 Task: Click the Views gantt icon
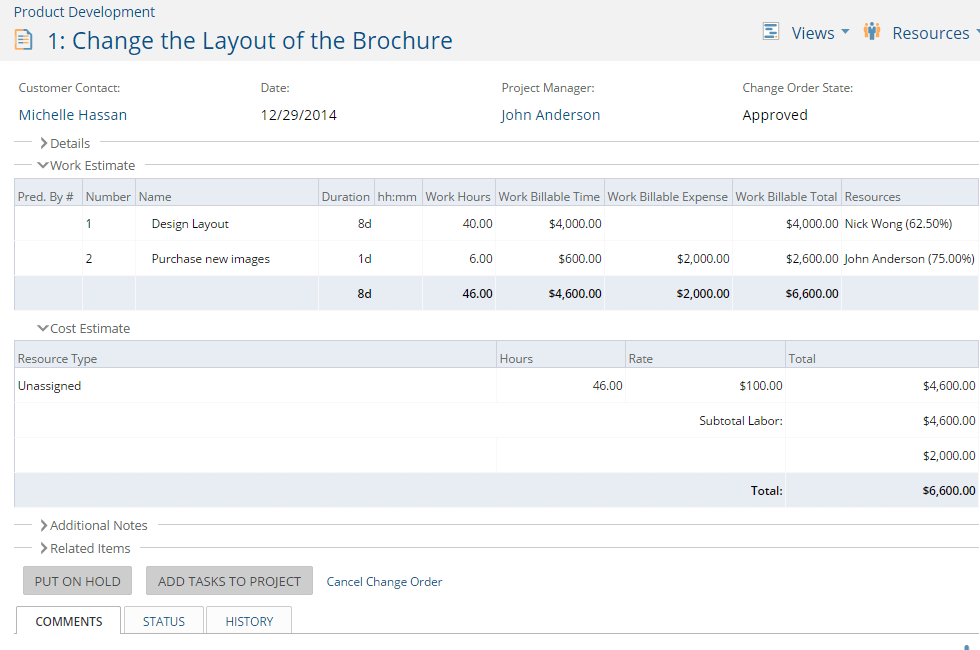[771, 32]
